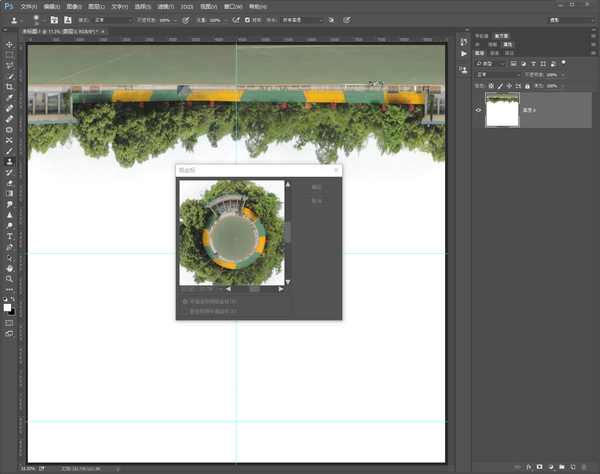Select the Crop tool
This screenshot has width=600, height=474.
(x=9, y=87)
